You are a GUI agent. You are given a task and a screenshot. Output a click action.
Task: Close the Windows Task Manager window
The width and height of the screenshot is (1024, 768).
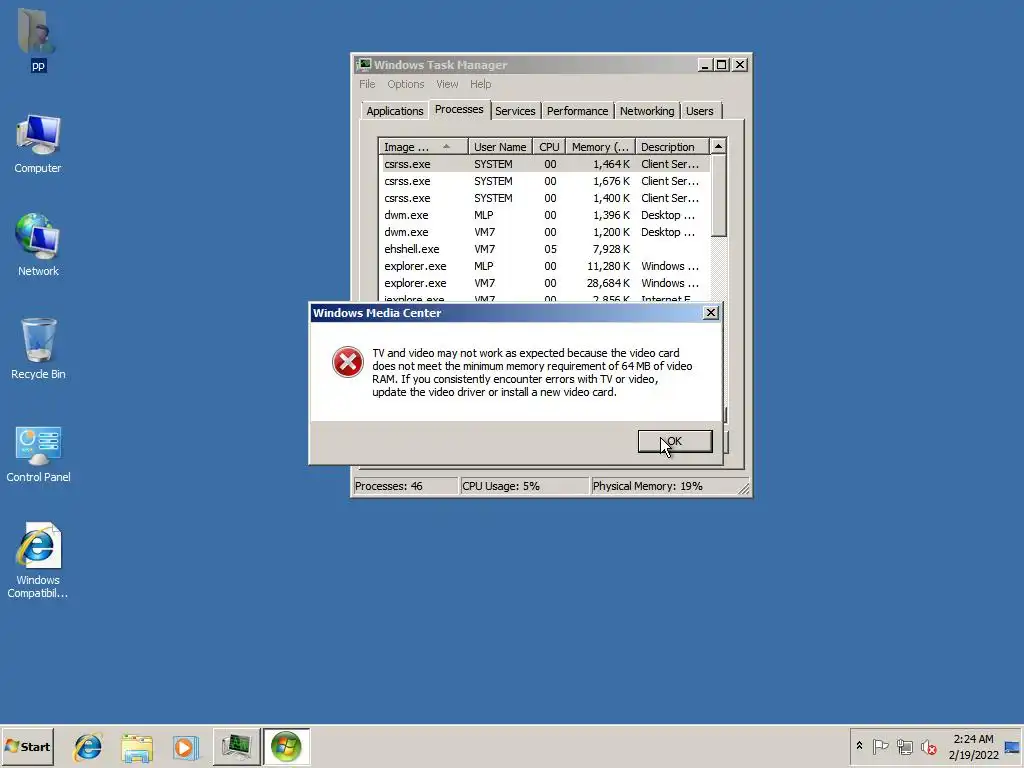(x=740, y=65)
